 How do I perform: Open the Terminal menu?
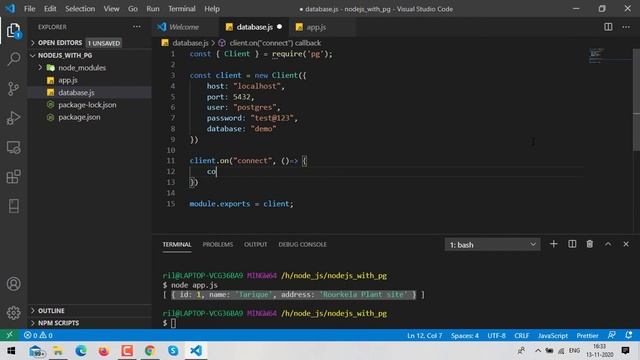click(182, 9)
